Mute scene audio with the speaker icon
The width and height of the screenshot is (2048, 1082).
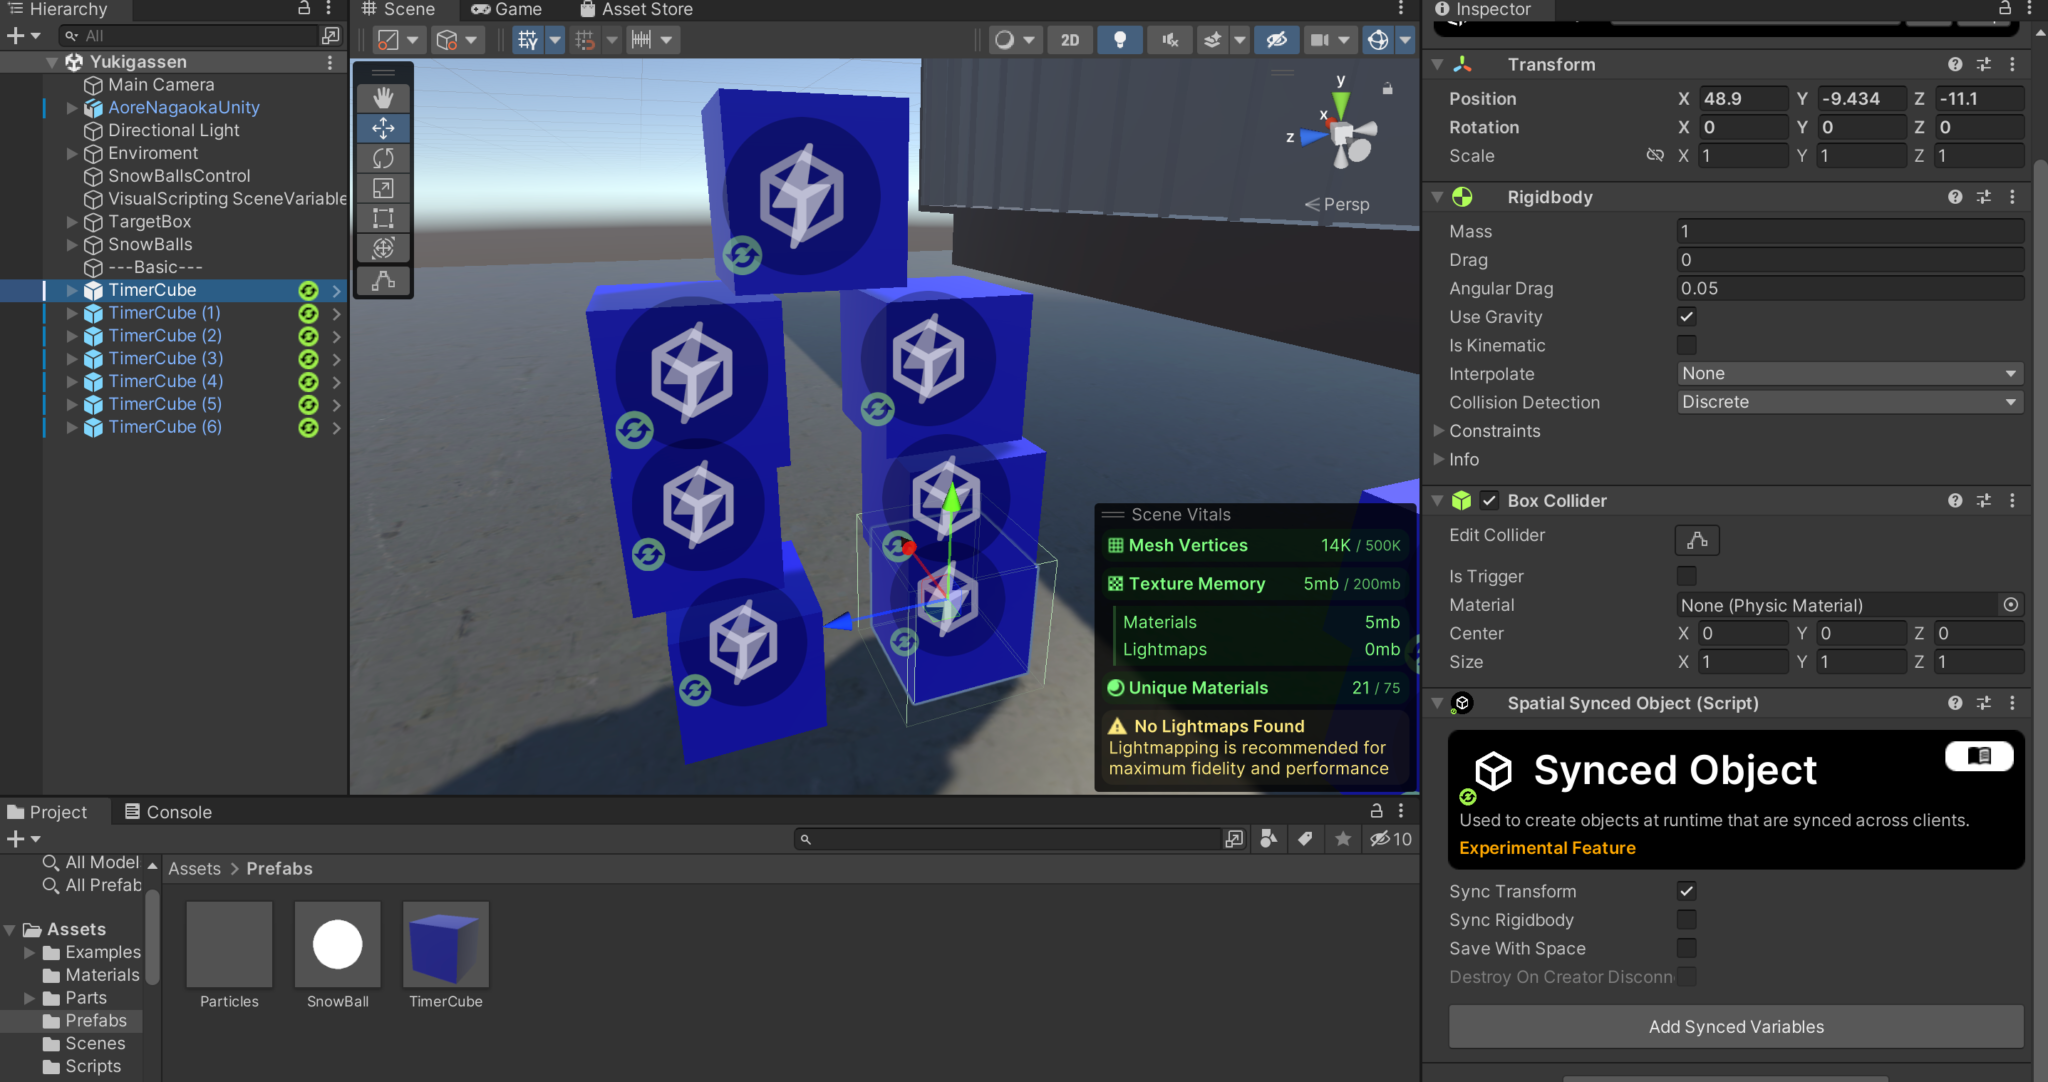point(1168,40)
